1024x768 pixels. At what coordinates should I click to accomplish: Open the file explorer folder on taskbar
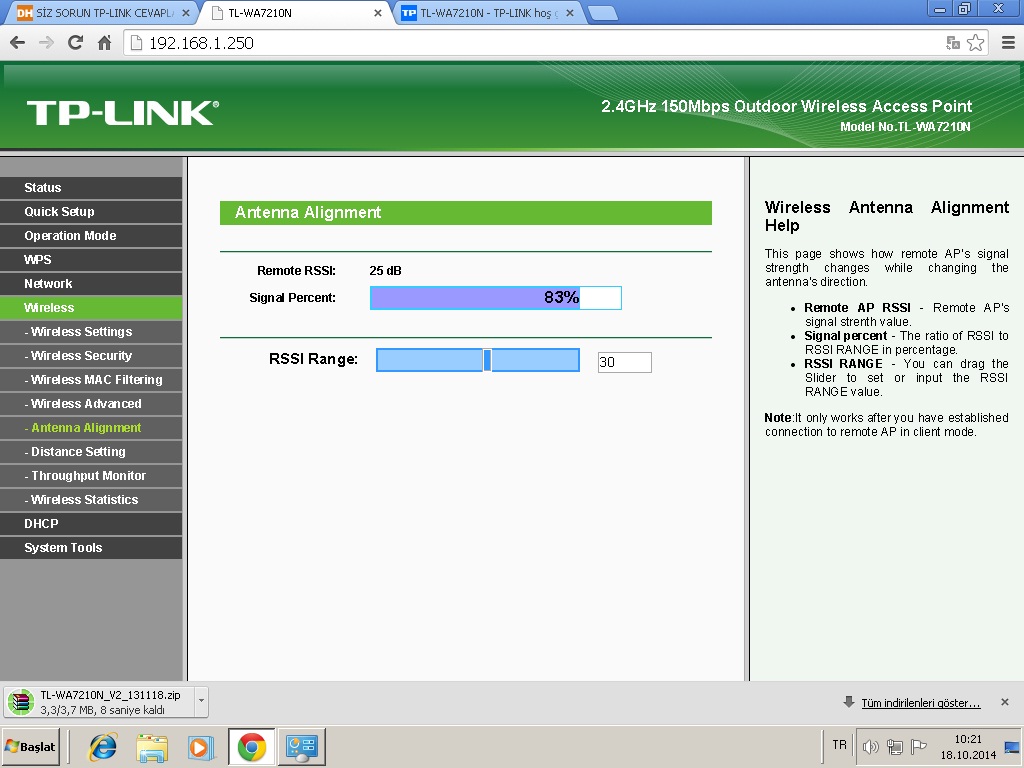click(x=152, y=747)
